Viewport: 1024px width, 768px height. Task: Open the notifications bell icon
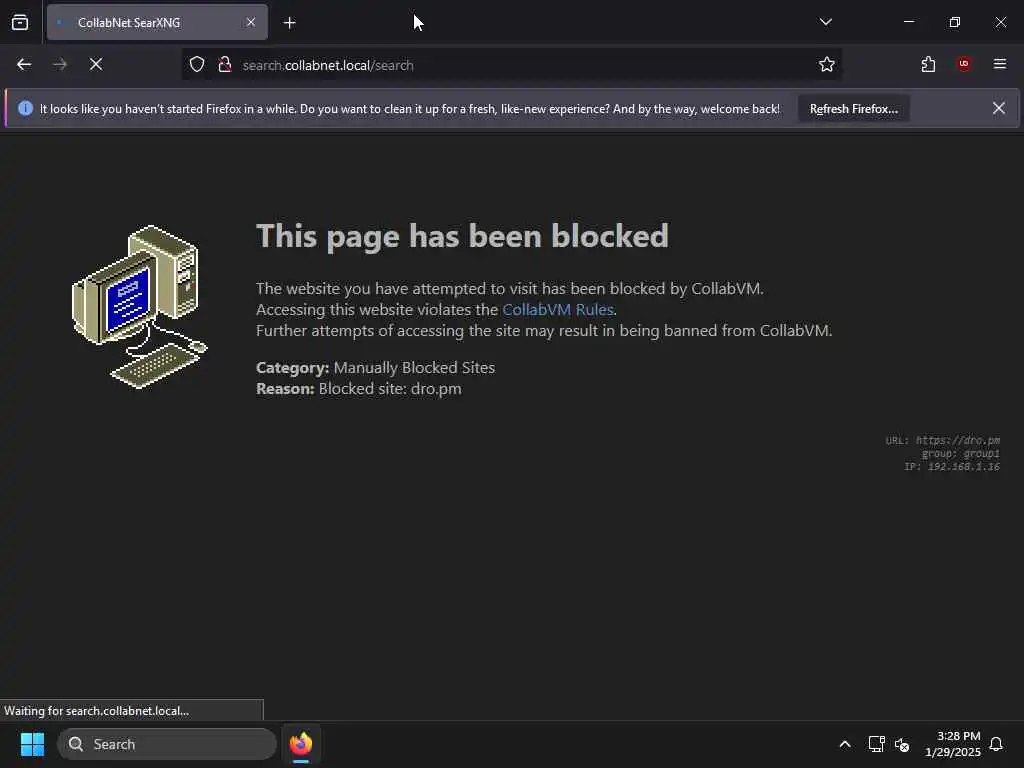996,744
